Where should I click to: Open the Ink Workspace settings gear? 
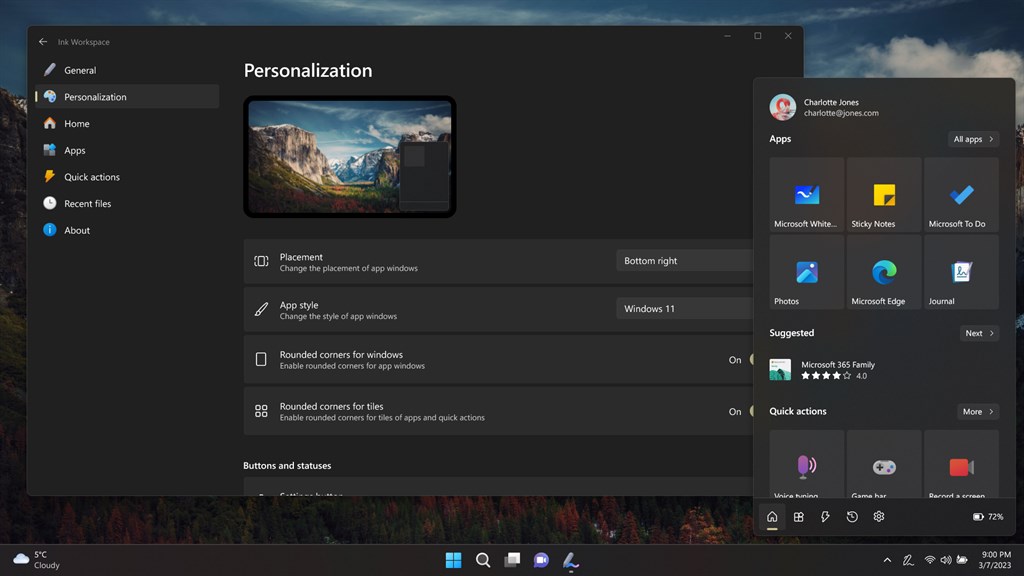click(x=879, y=517)
